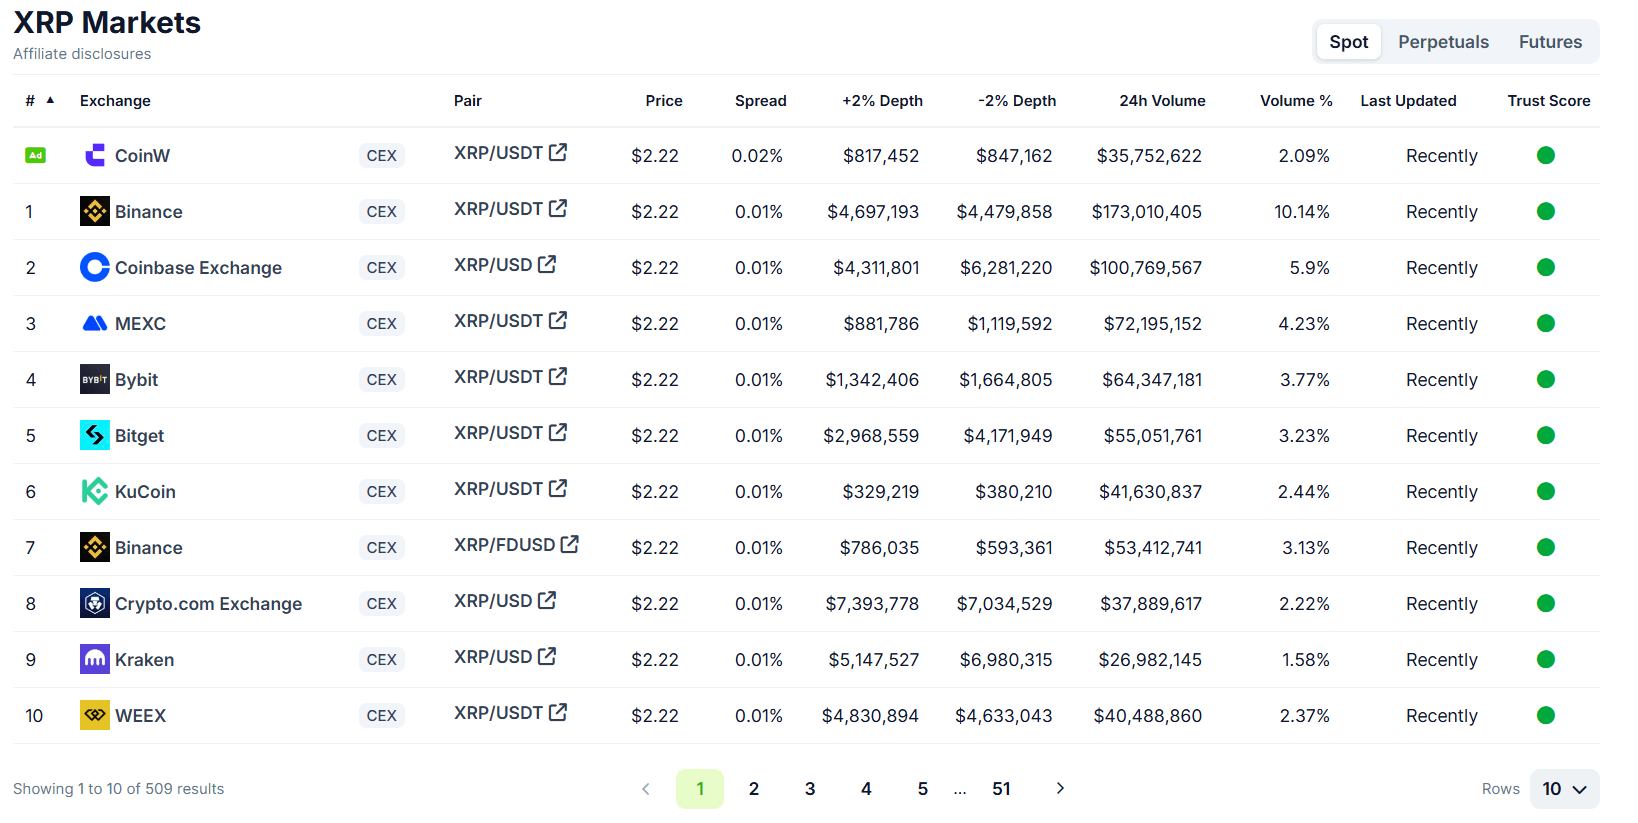Select CoinW spread value 0.02%

[x=757, y=156]
